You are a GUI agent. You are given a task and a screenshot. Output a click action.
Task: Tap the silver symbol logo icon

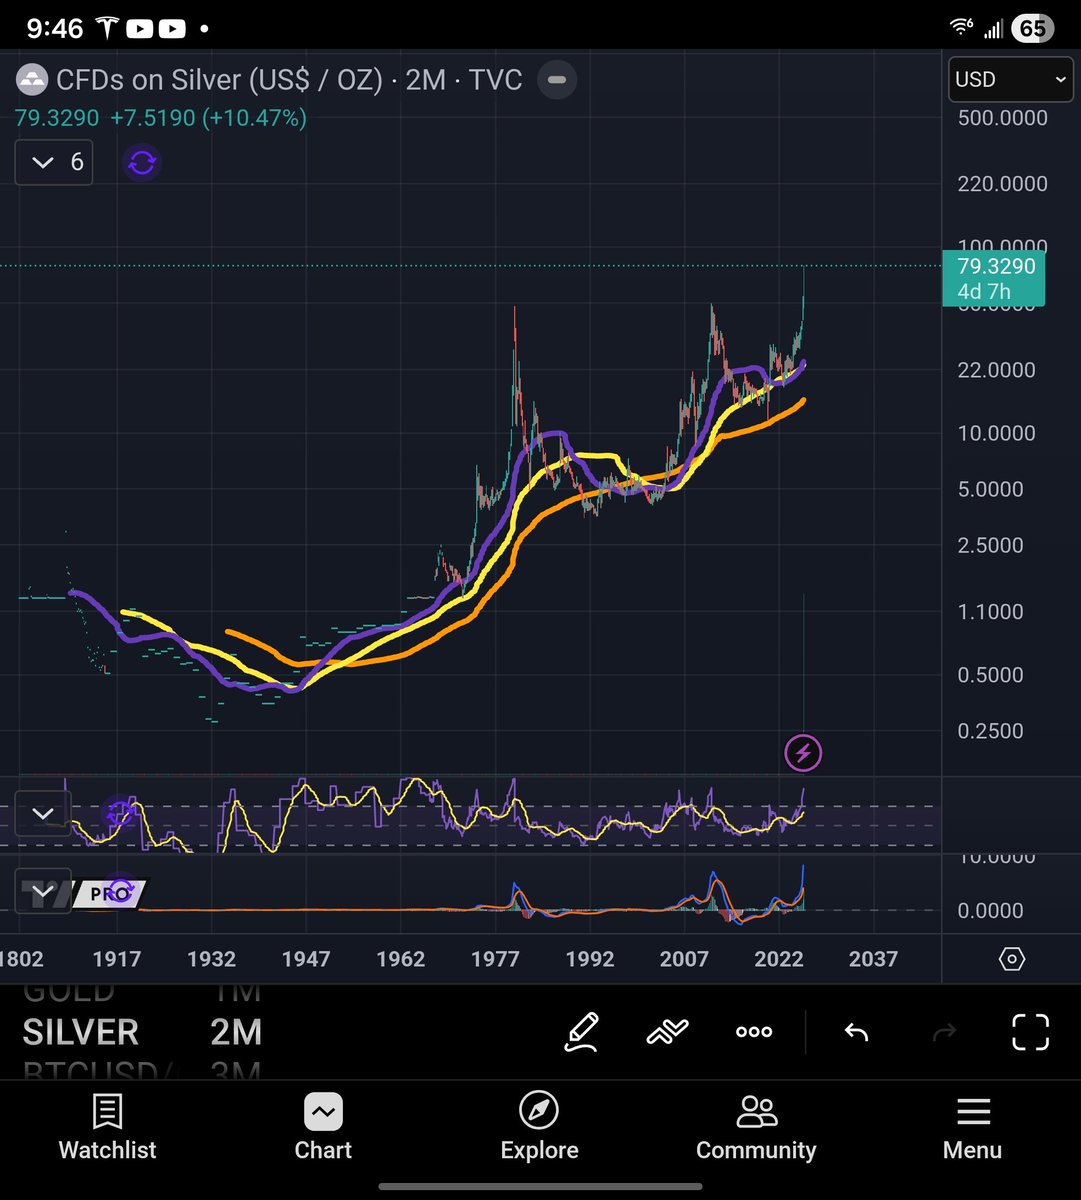coord(32,80)
